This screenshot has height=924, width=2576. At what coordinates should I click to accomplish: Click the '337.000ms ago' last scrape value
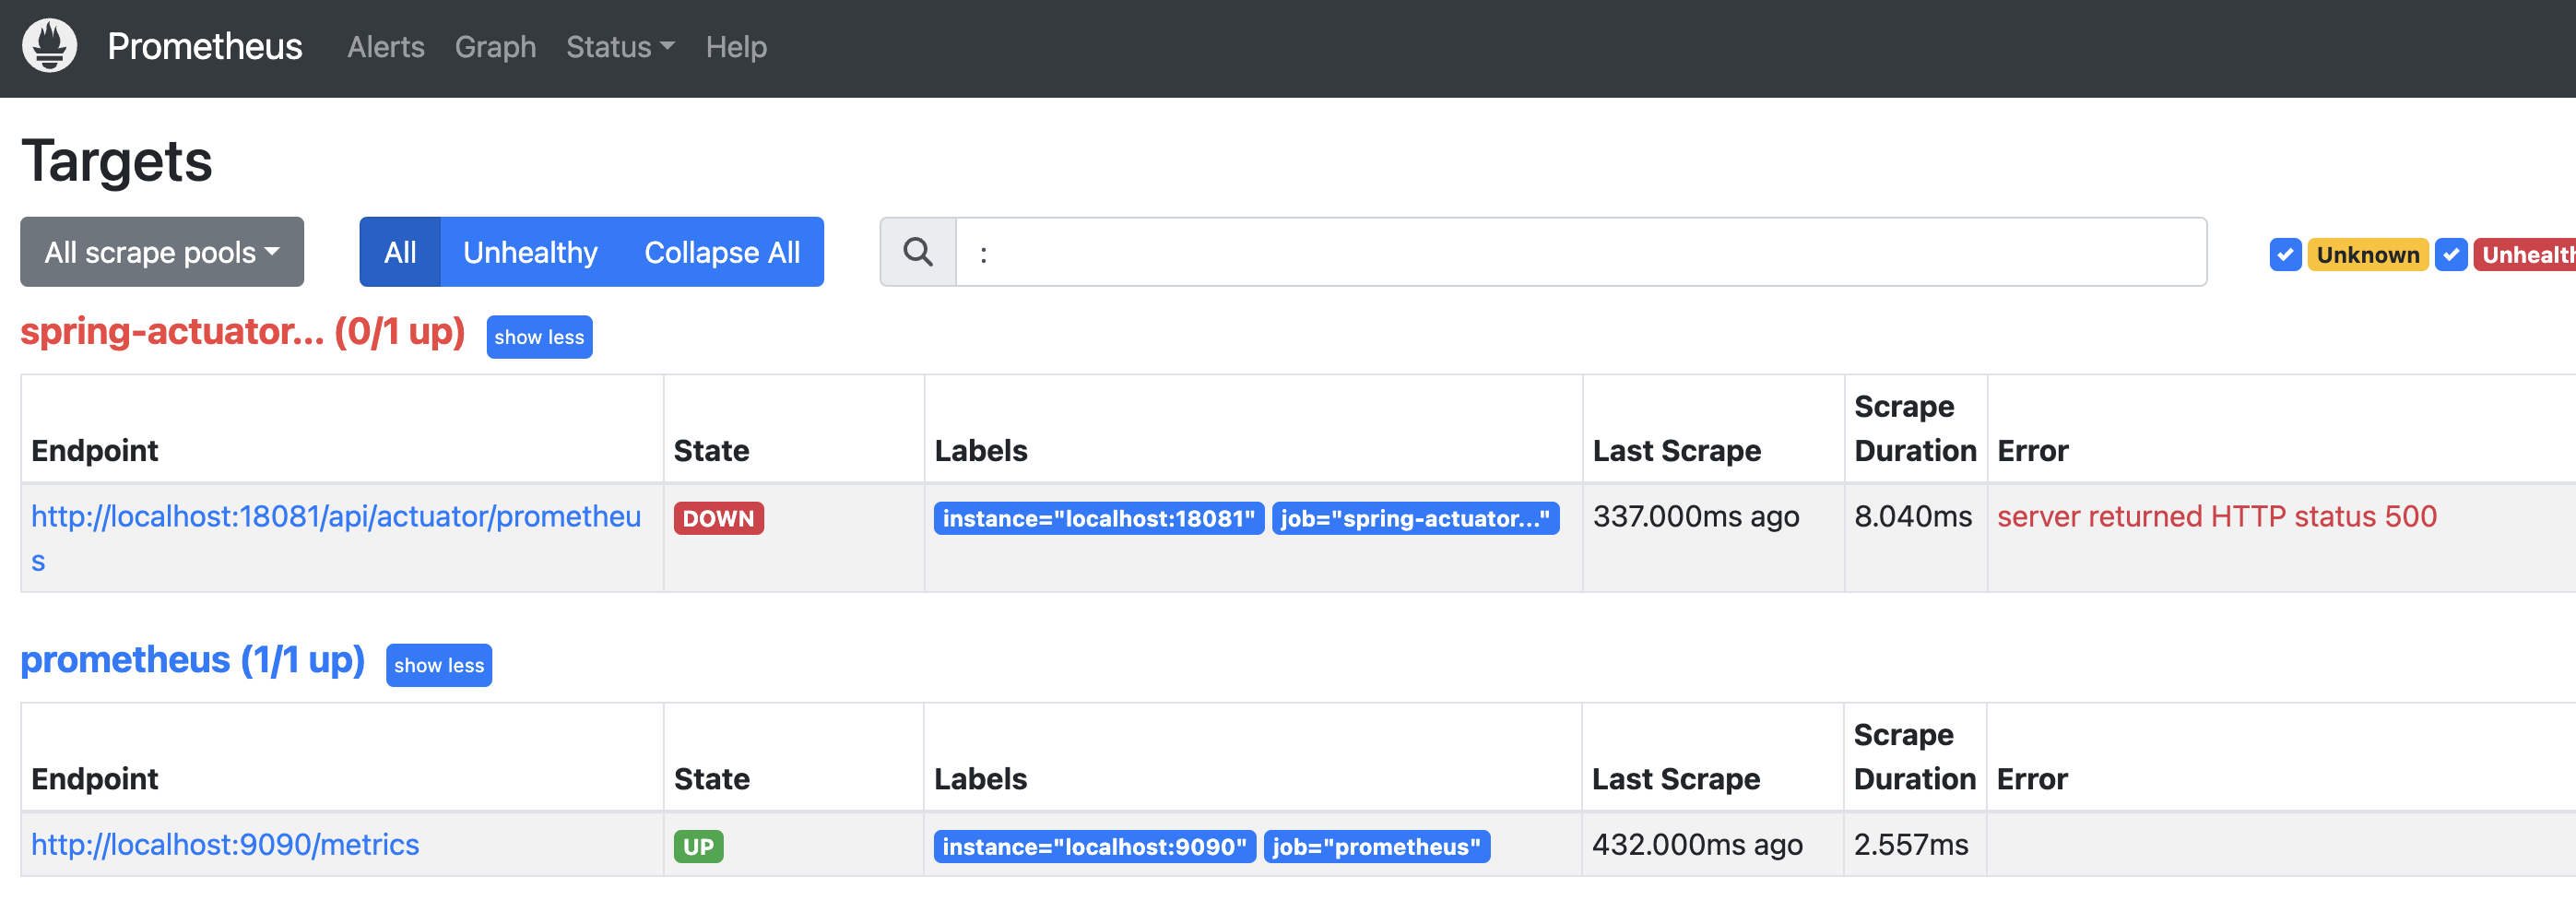point(1696,516)
